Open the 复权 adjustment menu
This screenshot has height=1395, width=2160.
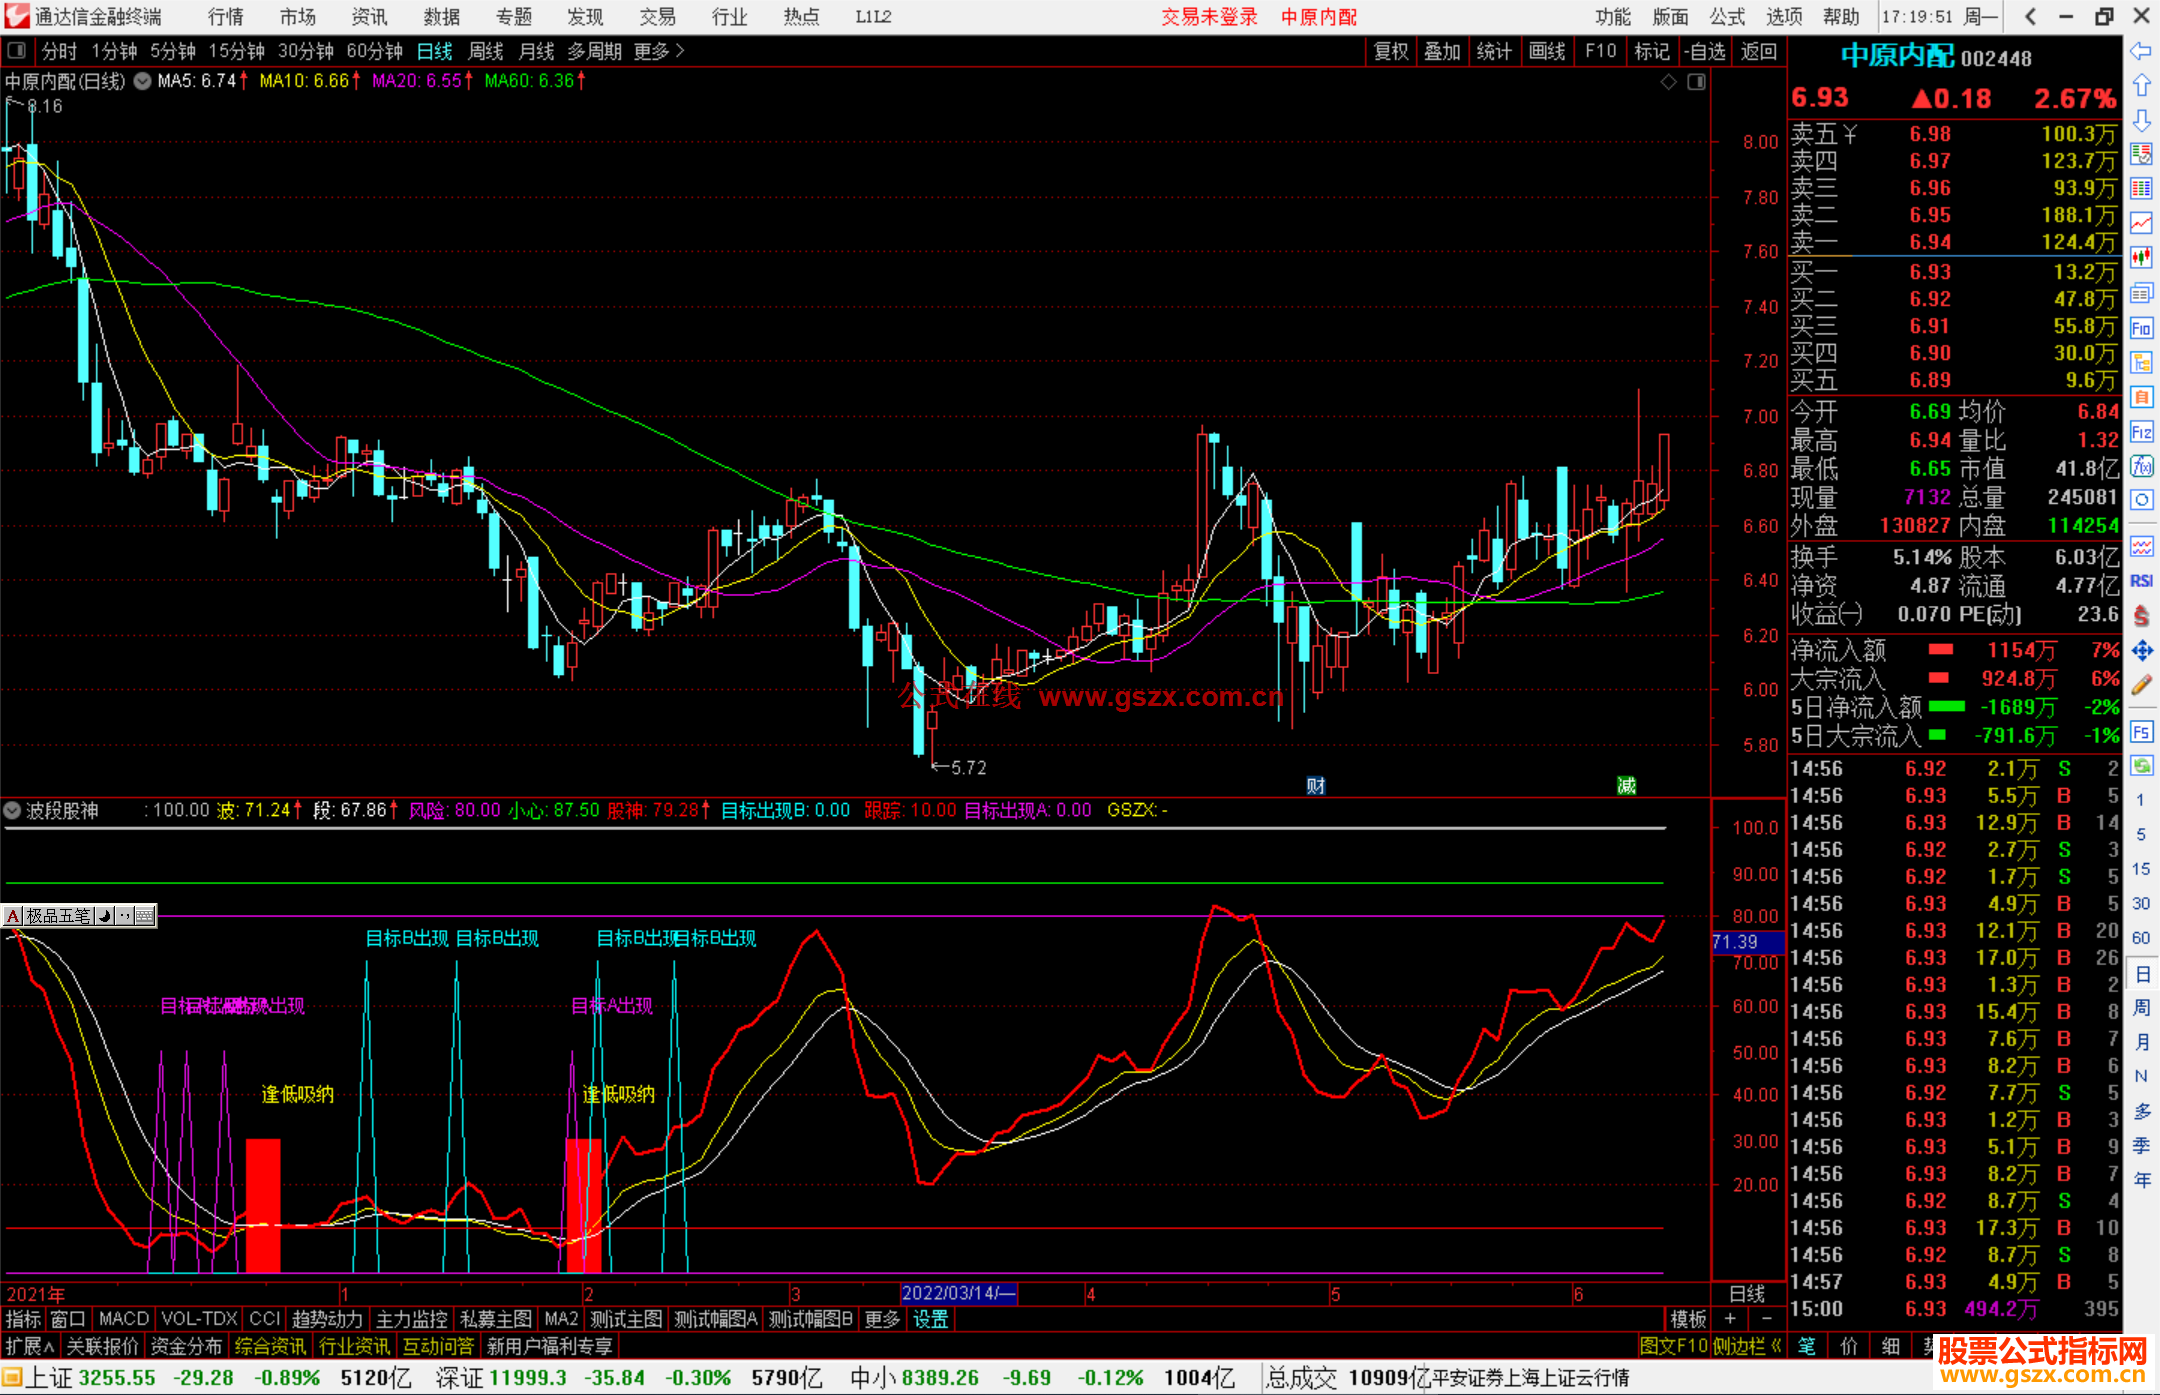1391,51
